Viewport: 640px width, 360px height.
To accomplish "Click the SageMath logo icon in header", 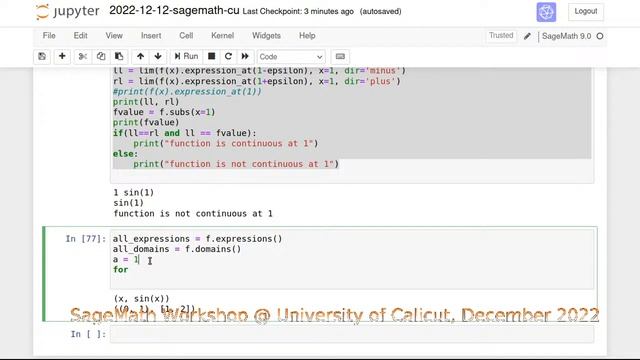I will tap(546, 12).
